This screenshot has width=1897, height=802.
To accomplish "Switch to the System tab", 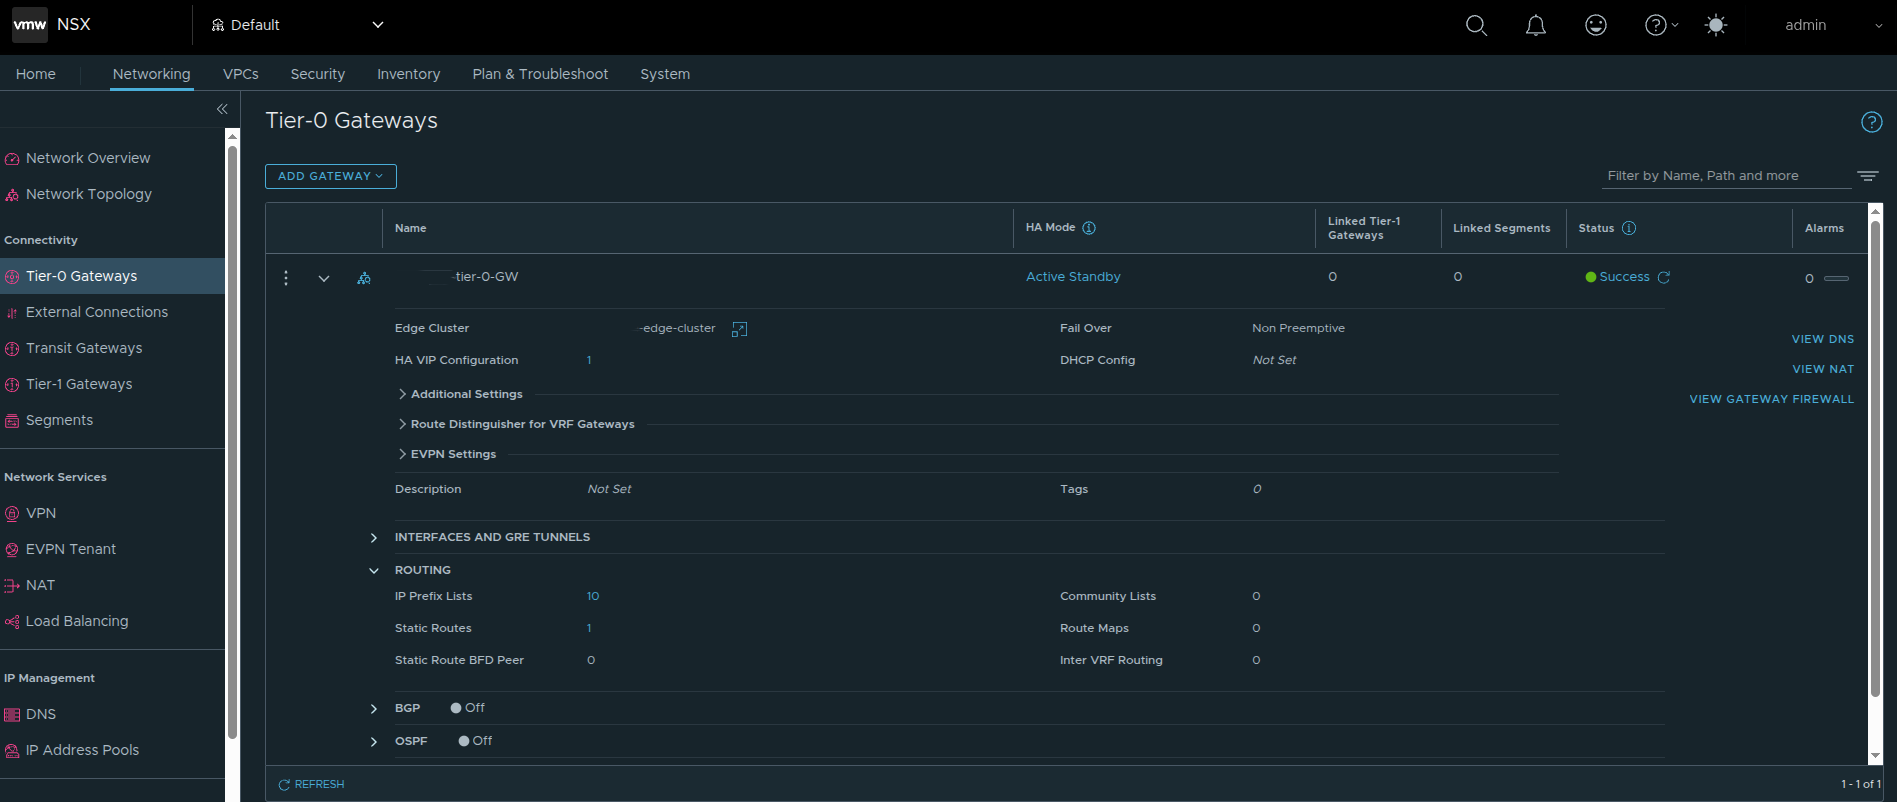I will [x=665, y=74].
